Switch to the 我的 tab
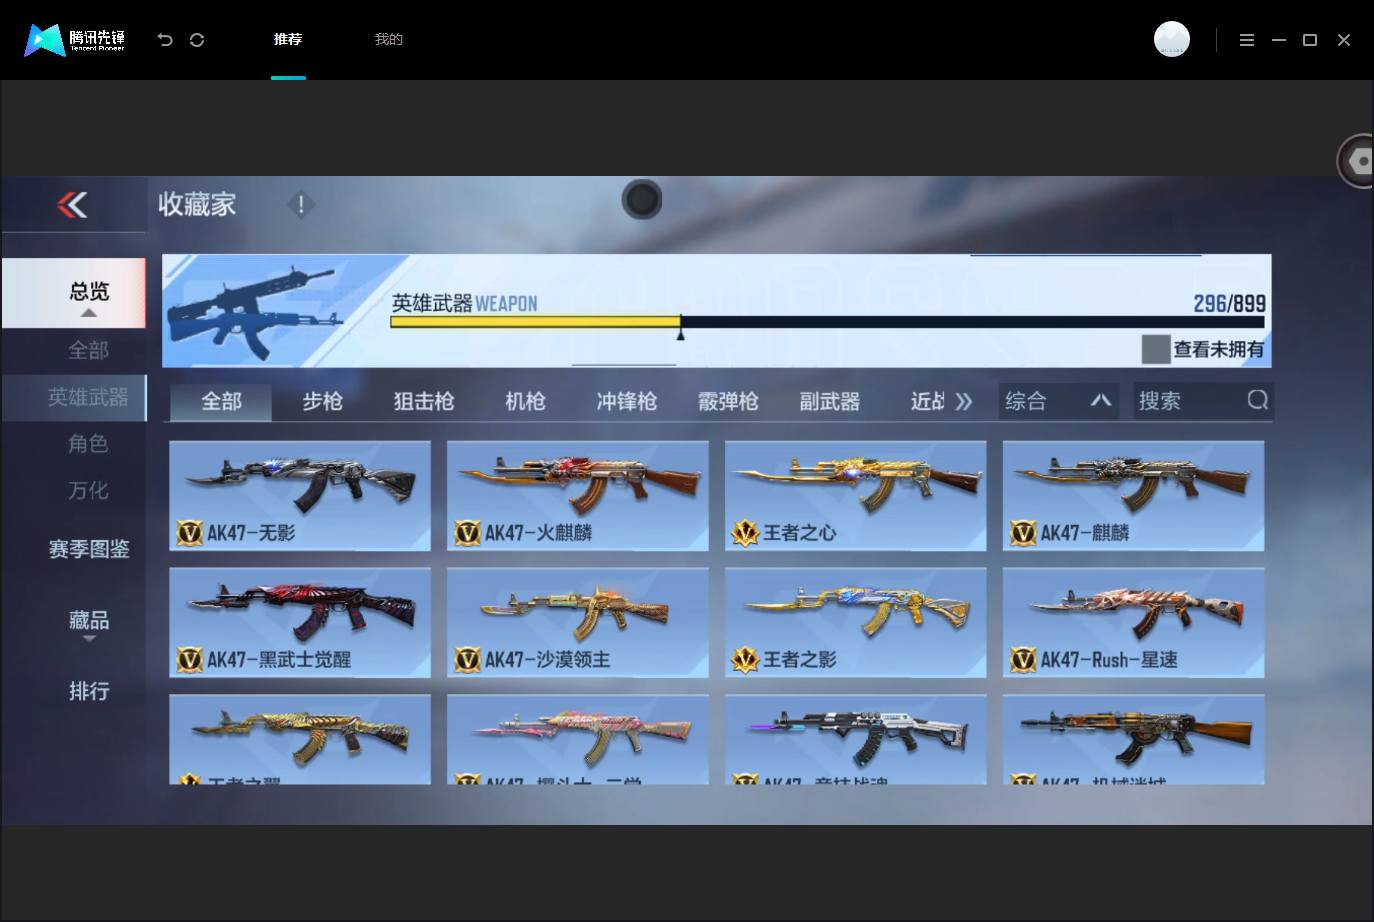 pos(388,39)
